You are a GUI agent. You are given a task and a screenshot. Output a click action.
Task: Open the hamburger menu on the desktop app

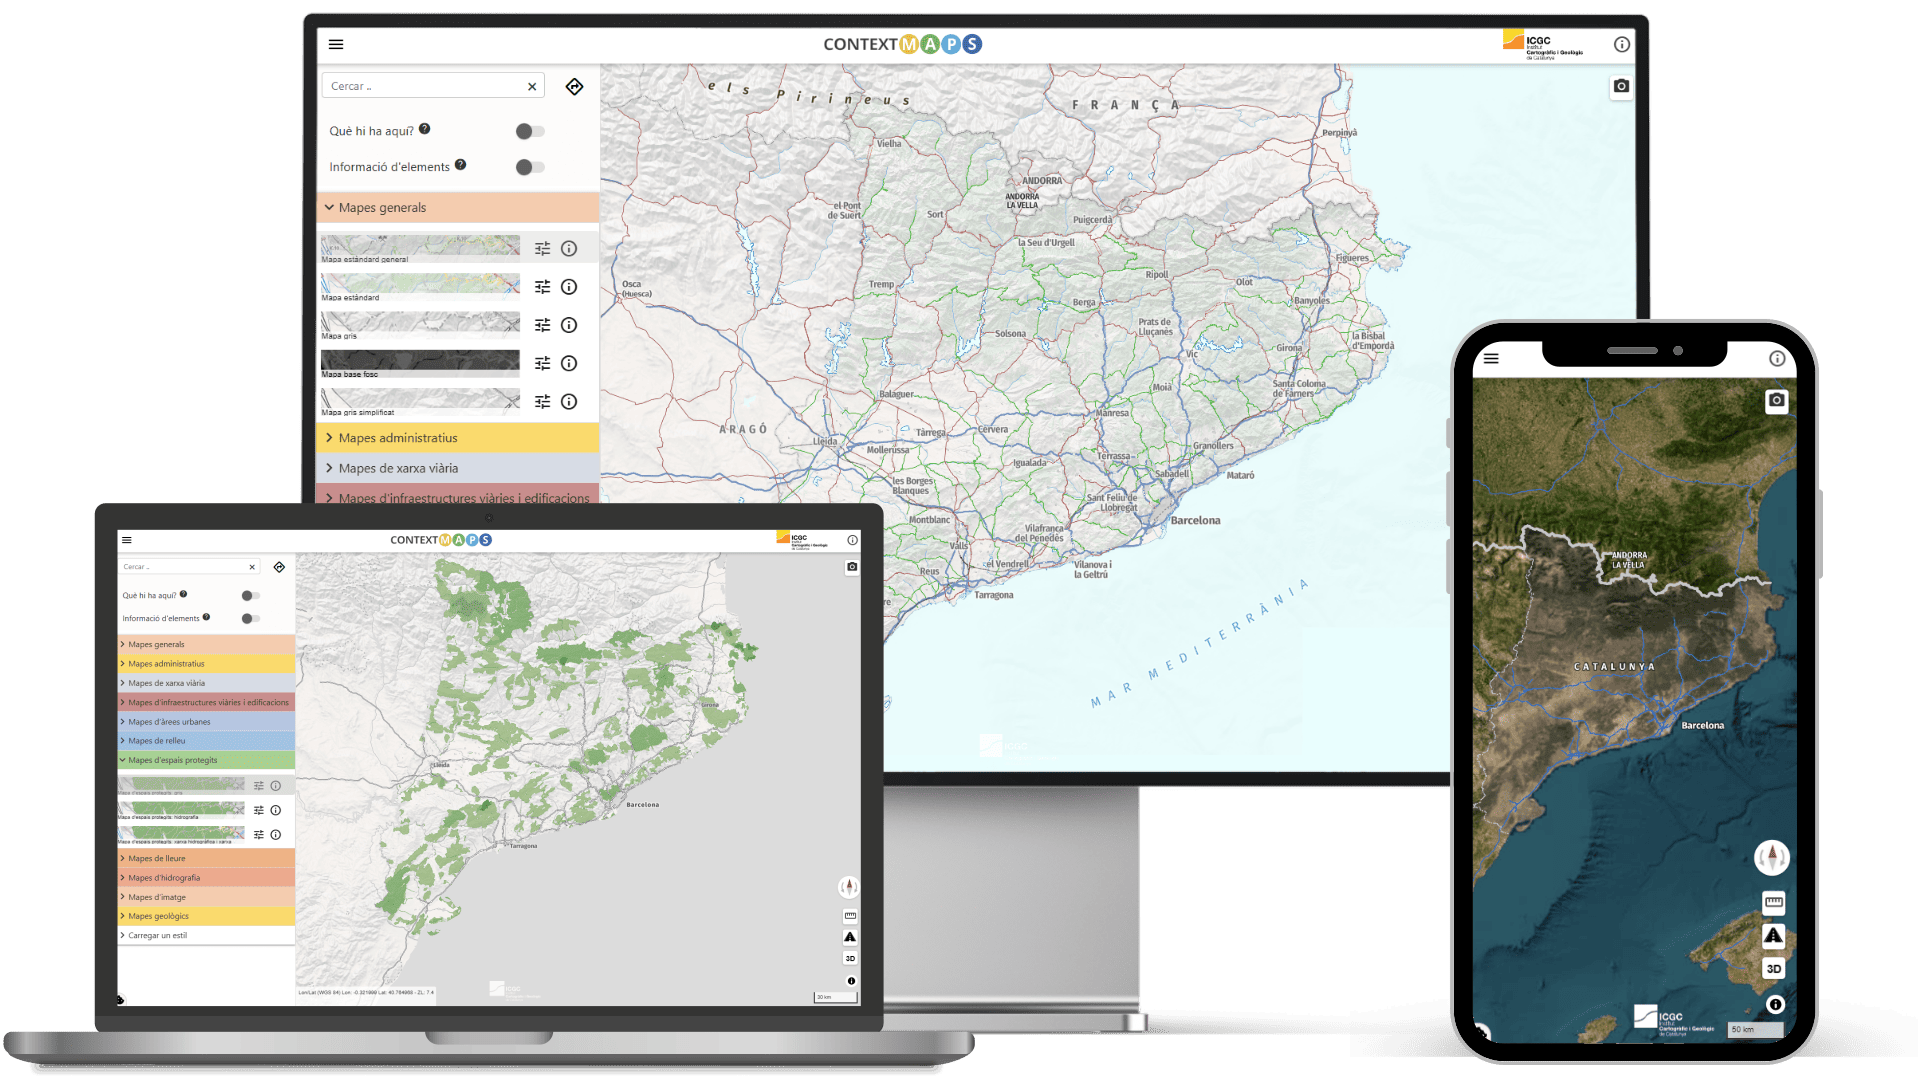tap(336, 44)
